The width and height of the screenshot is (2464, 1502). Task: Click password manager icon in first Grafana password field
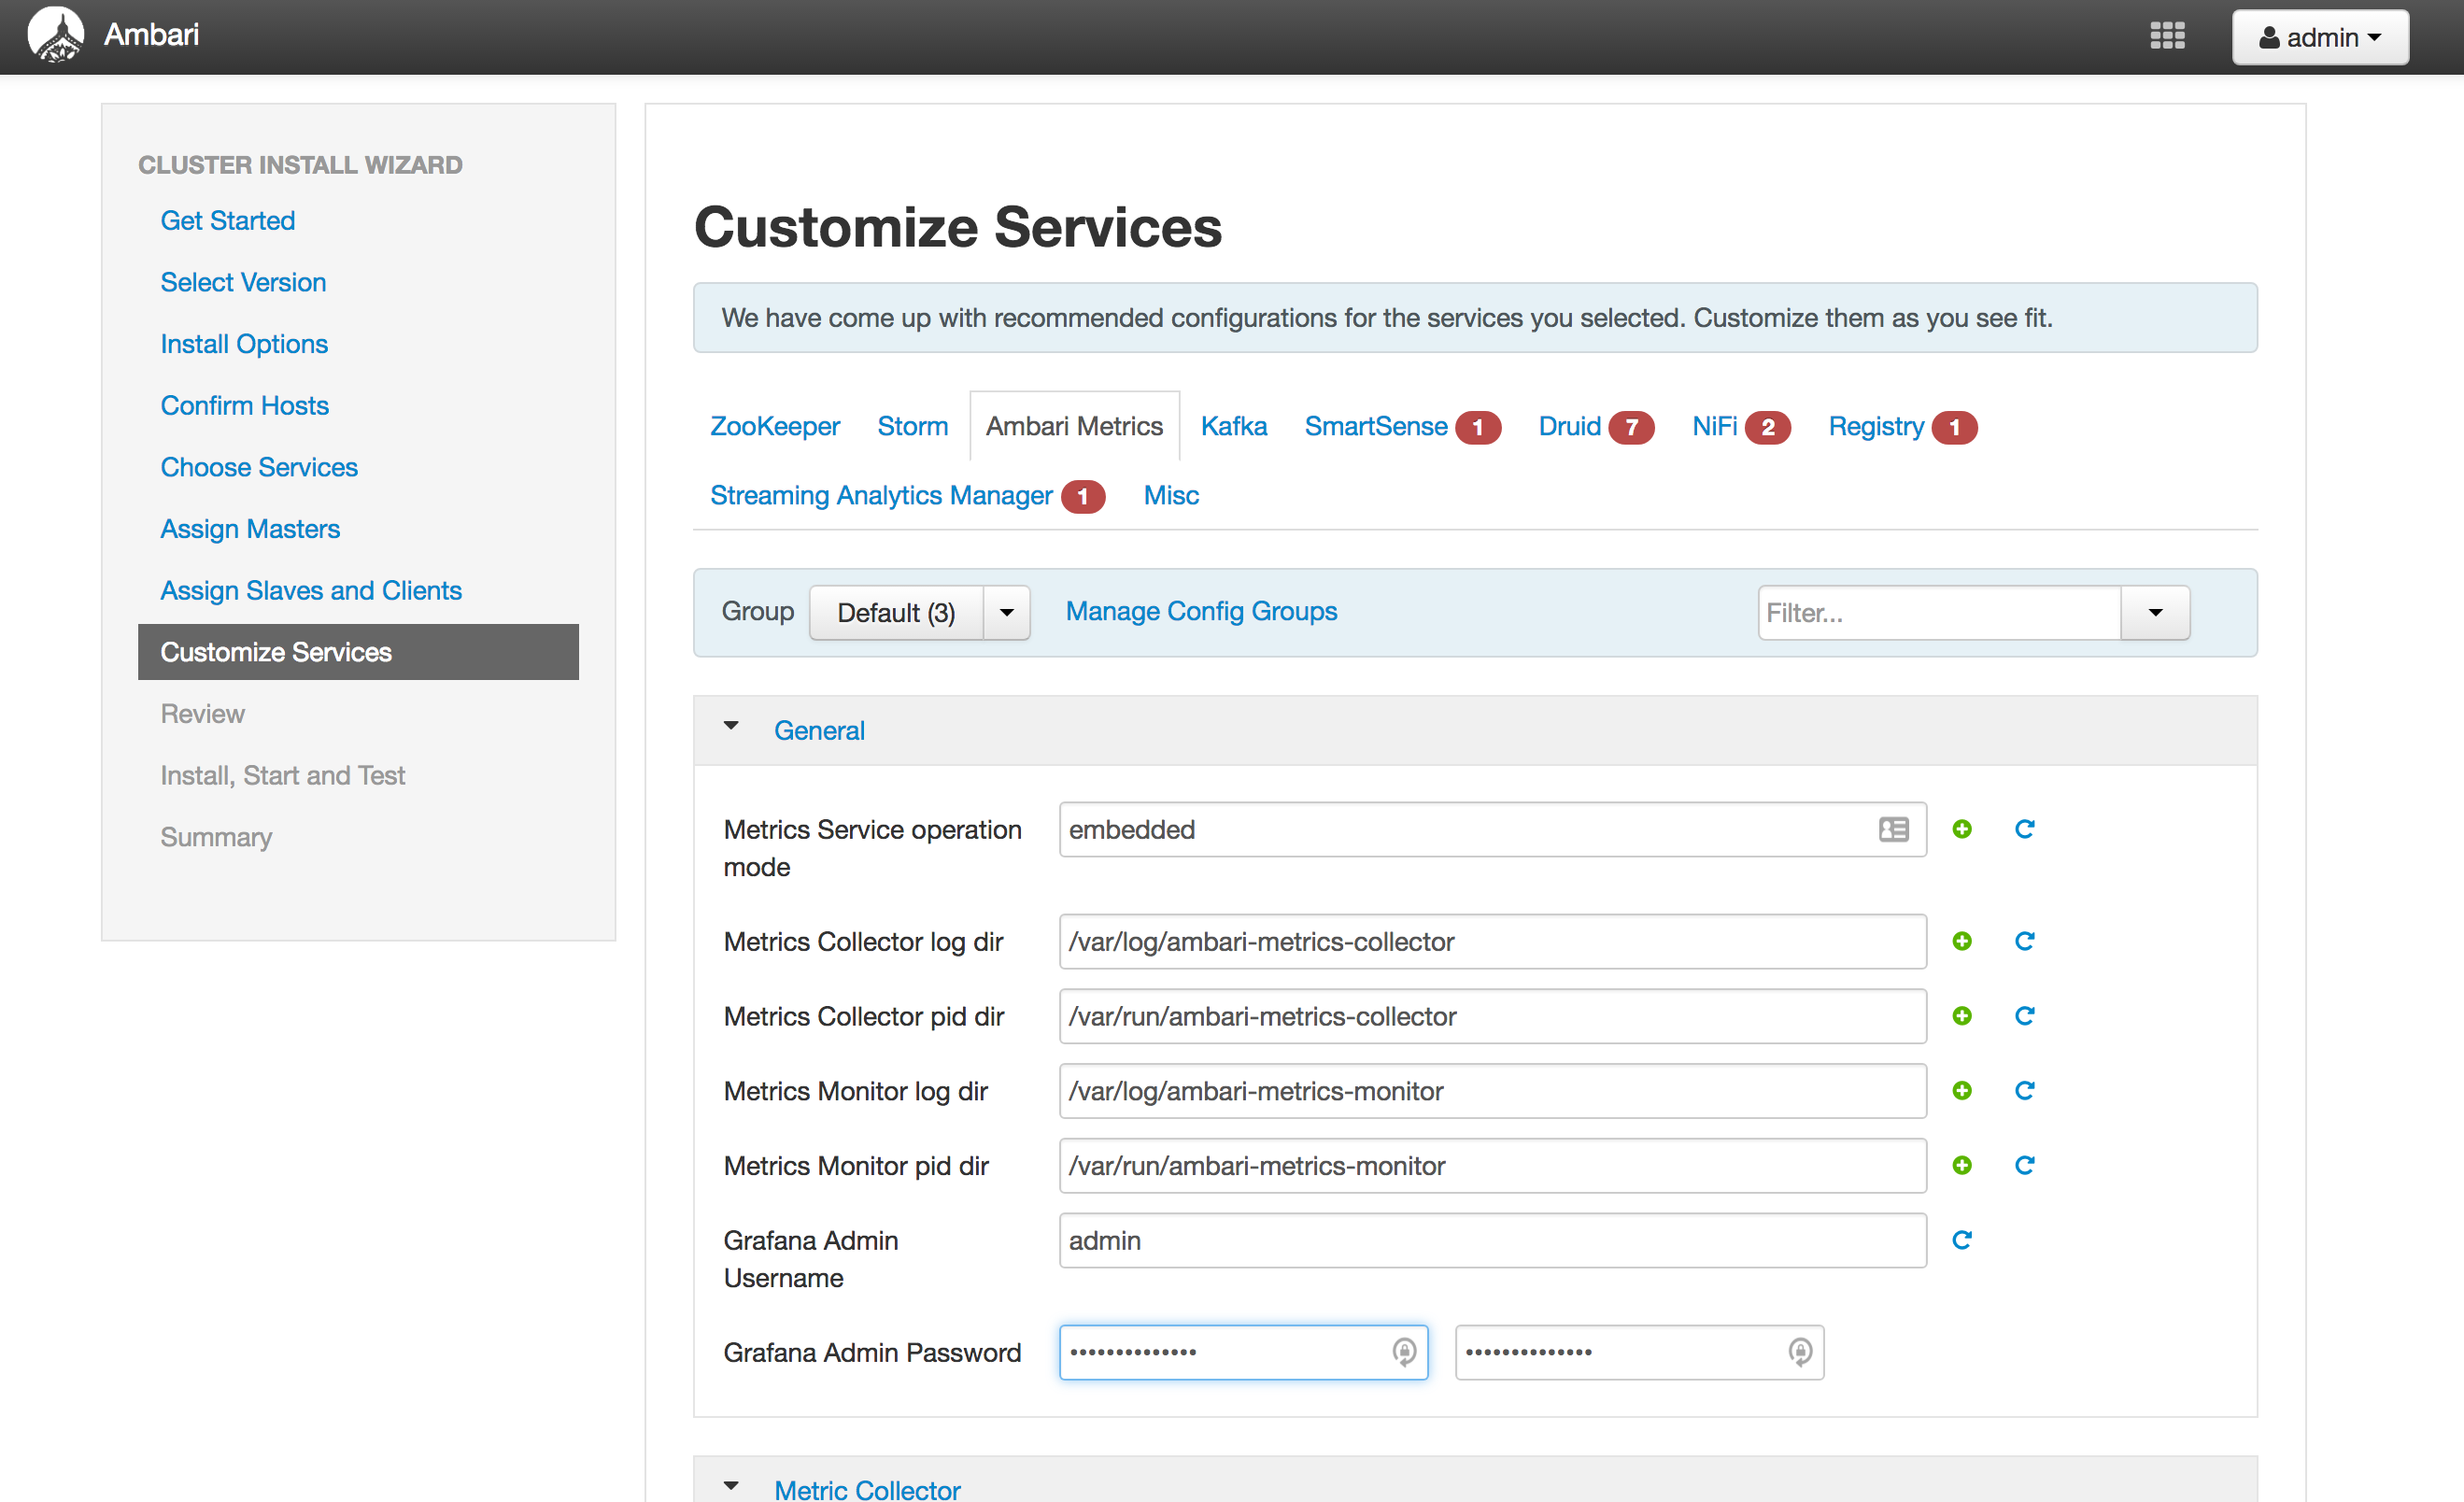pos(1404,1352)
